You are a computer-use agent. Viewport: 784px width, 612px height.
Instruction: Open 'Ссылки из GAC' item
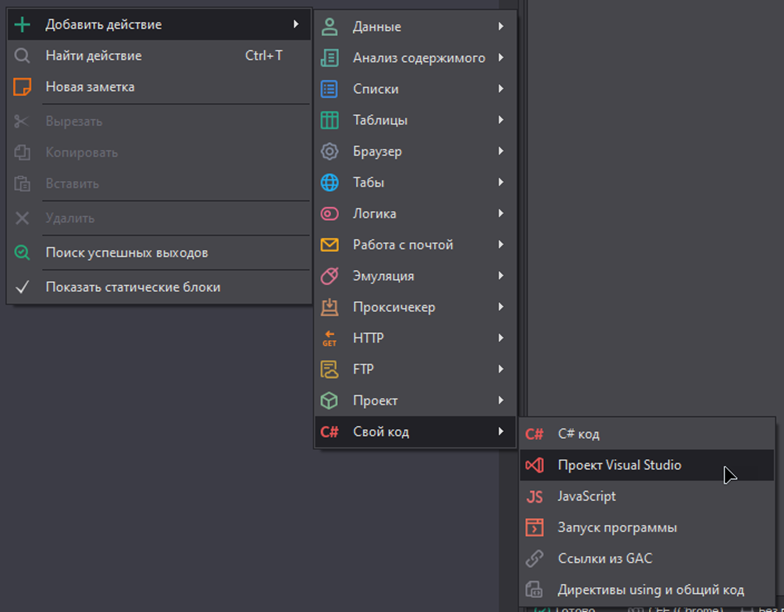pyautogui.click(x=605, y=558)
